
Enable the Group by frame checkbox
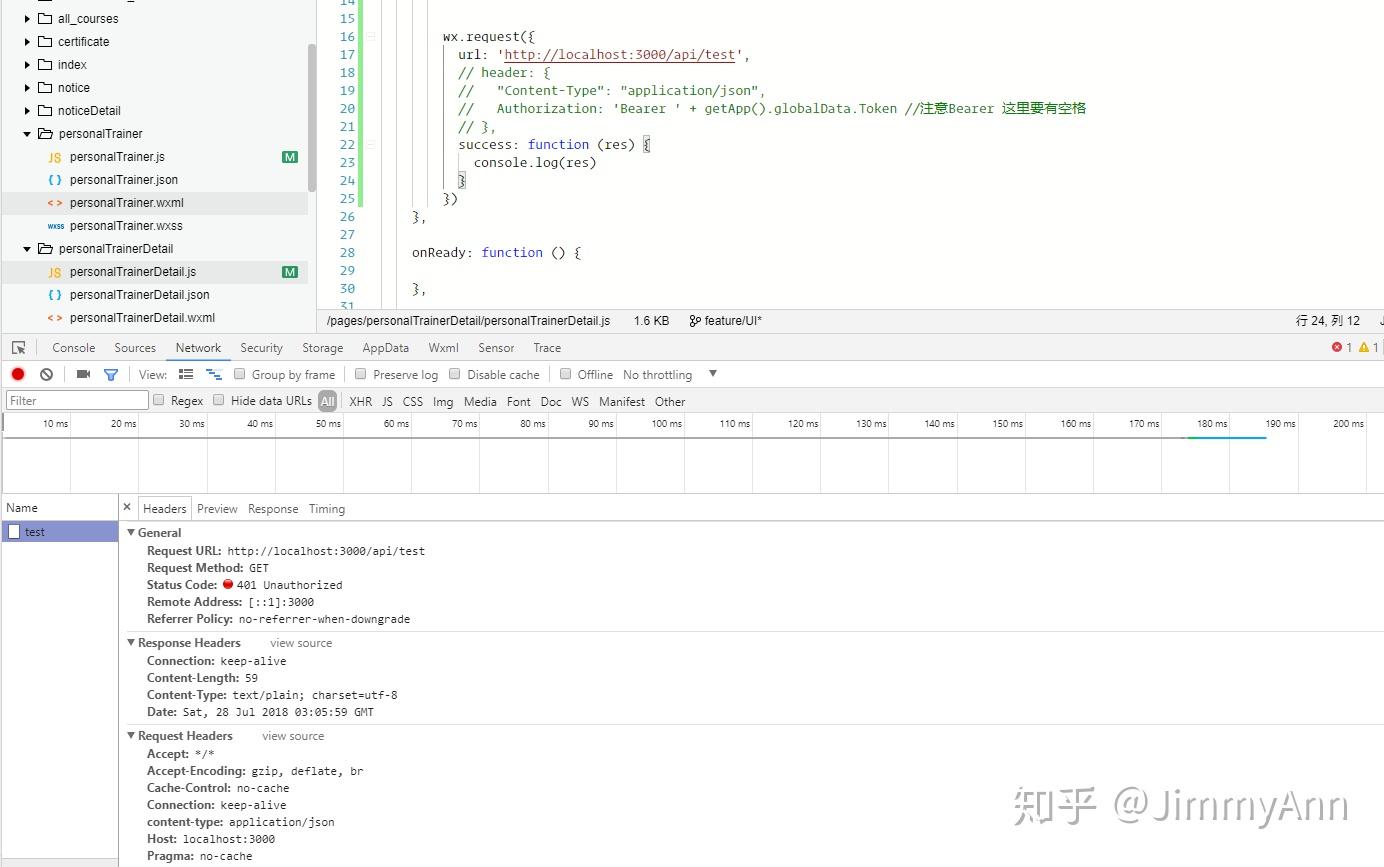(239, 374)
